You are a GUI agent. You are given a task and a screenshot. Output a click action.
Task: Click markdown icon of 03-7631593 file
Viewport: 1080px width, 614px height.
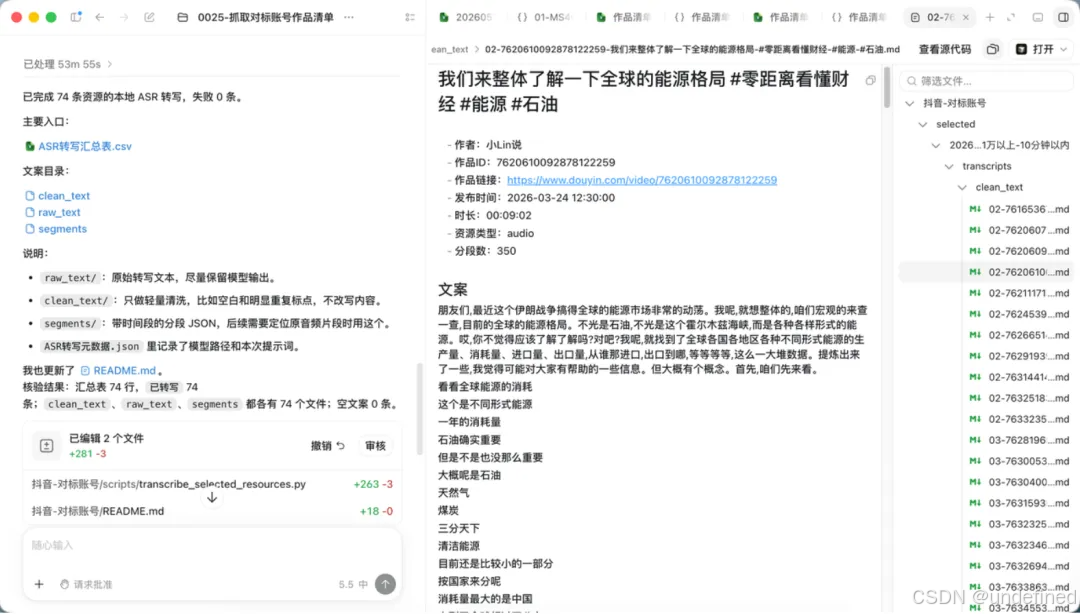975,503
